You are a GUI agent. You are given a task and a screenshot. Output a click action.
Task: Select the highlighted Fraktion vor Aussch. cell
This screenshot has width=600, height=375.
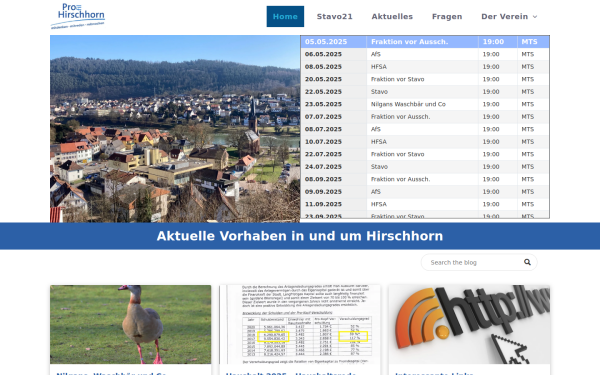(422, 42)
